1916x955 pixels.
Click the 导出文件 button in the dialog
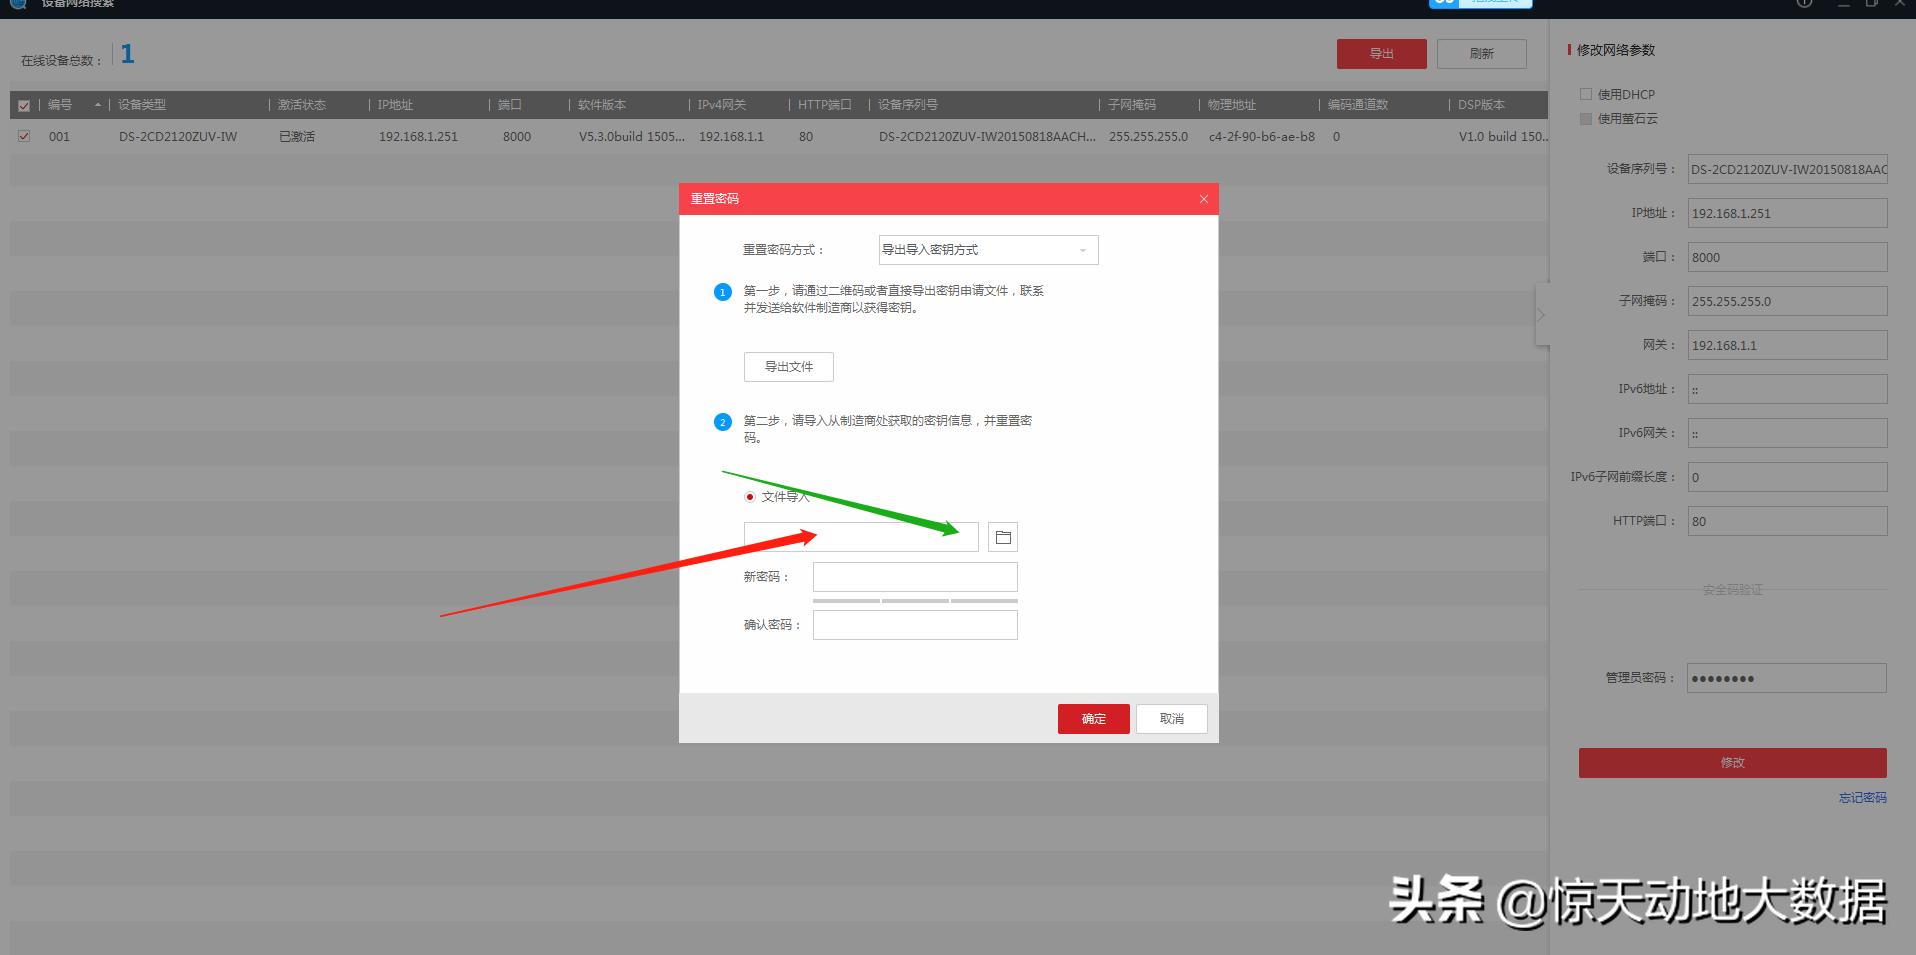(788, 366)
